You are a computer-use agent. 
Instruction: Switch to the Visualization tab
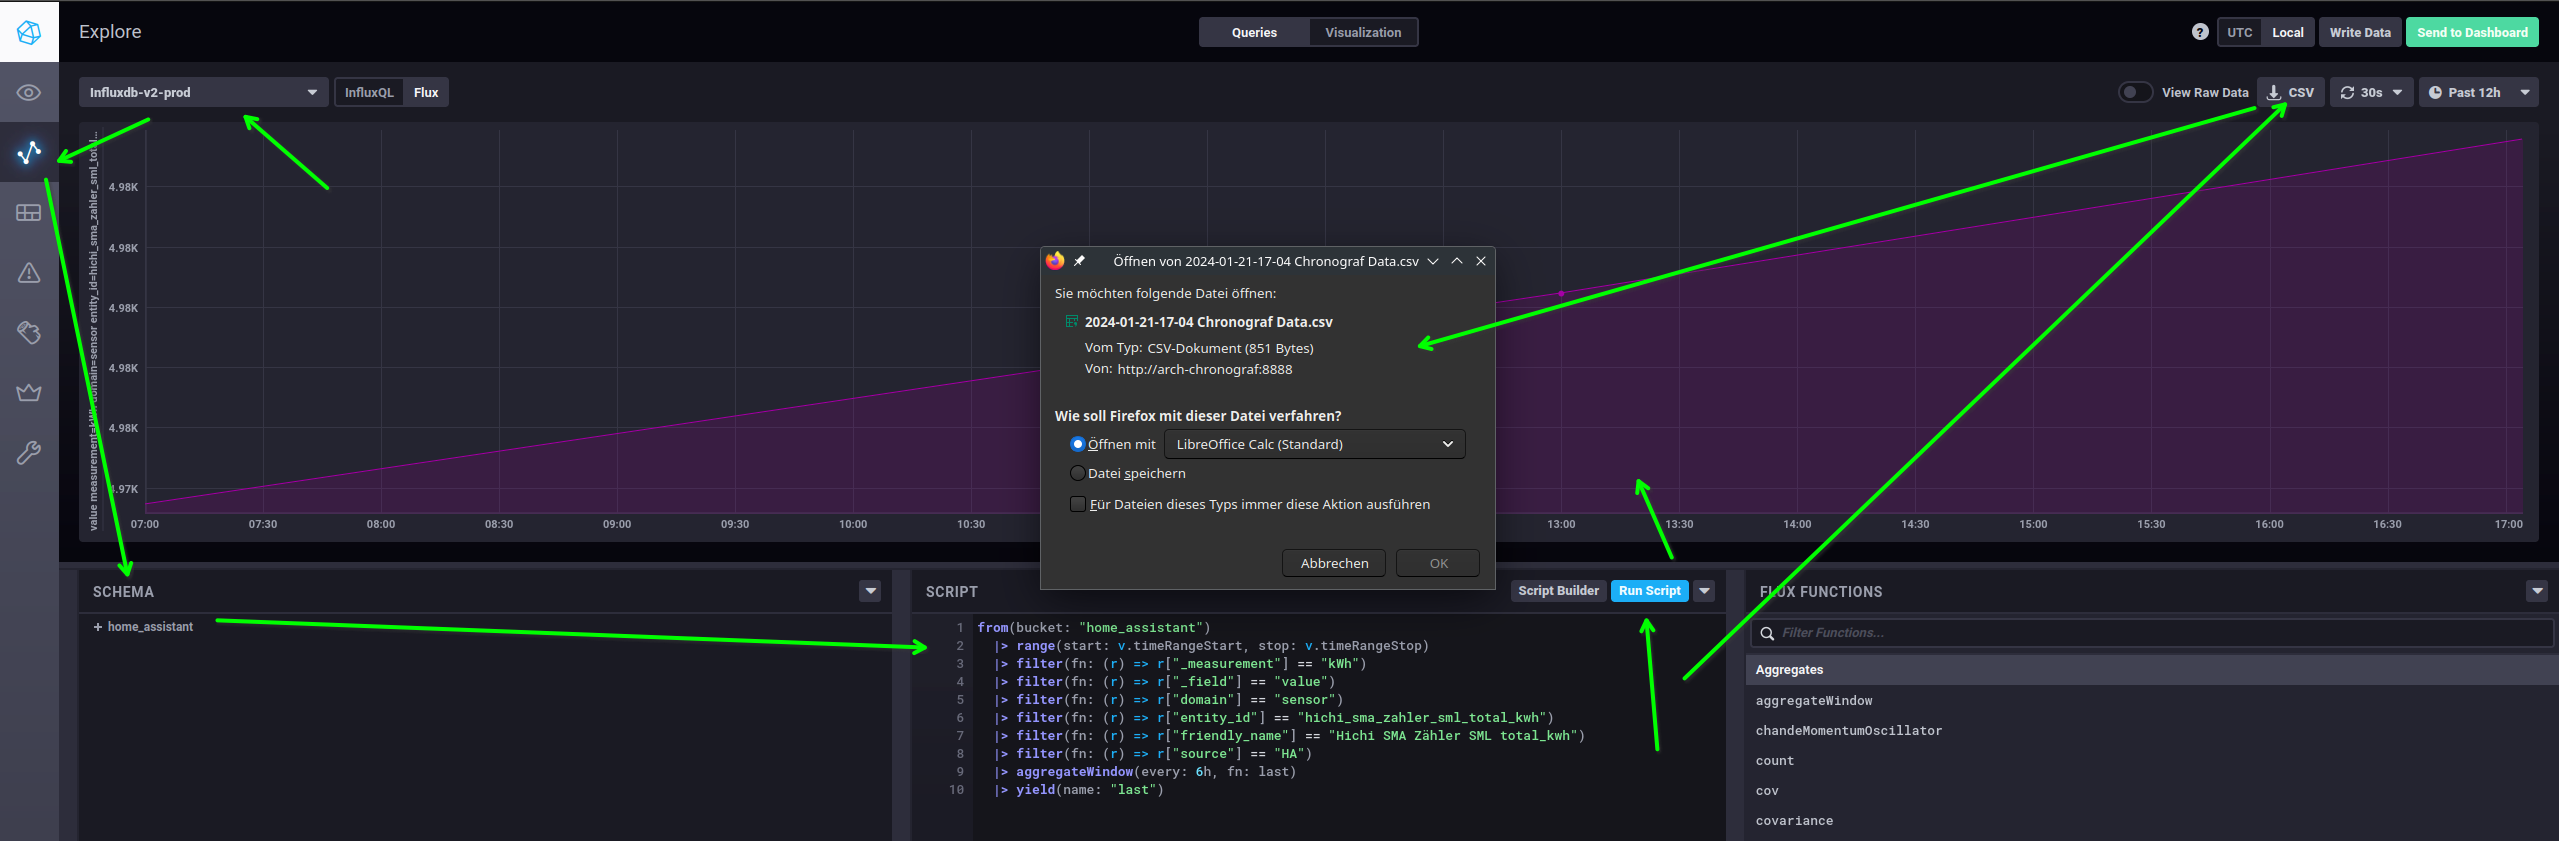point(1363,32)
